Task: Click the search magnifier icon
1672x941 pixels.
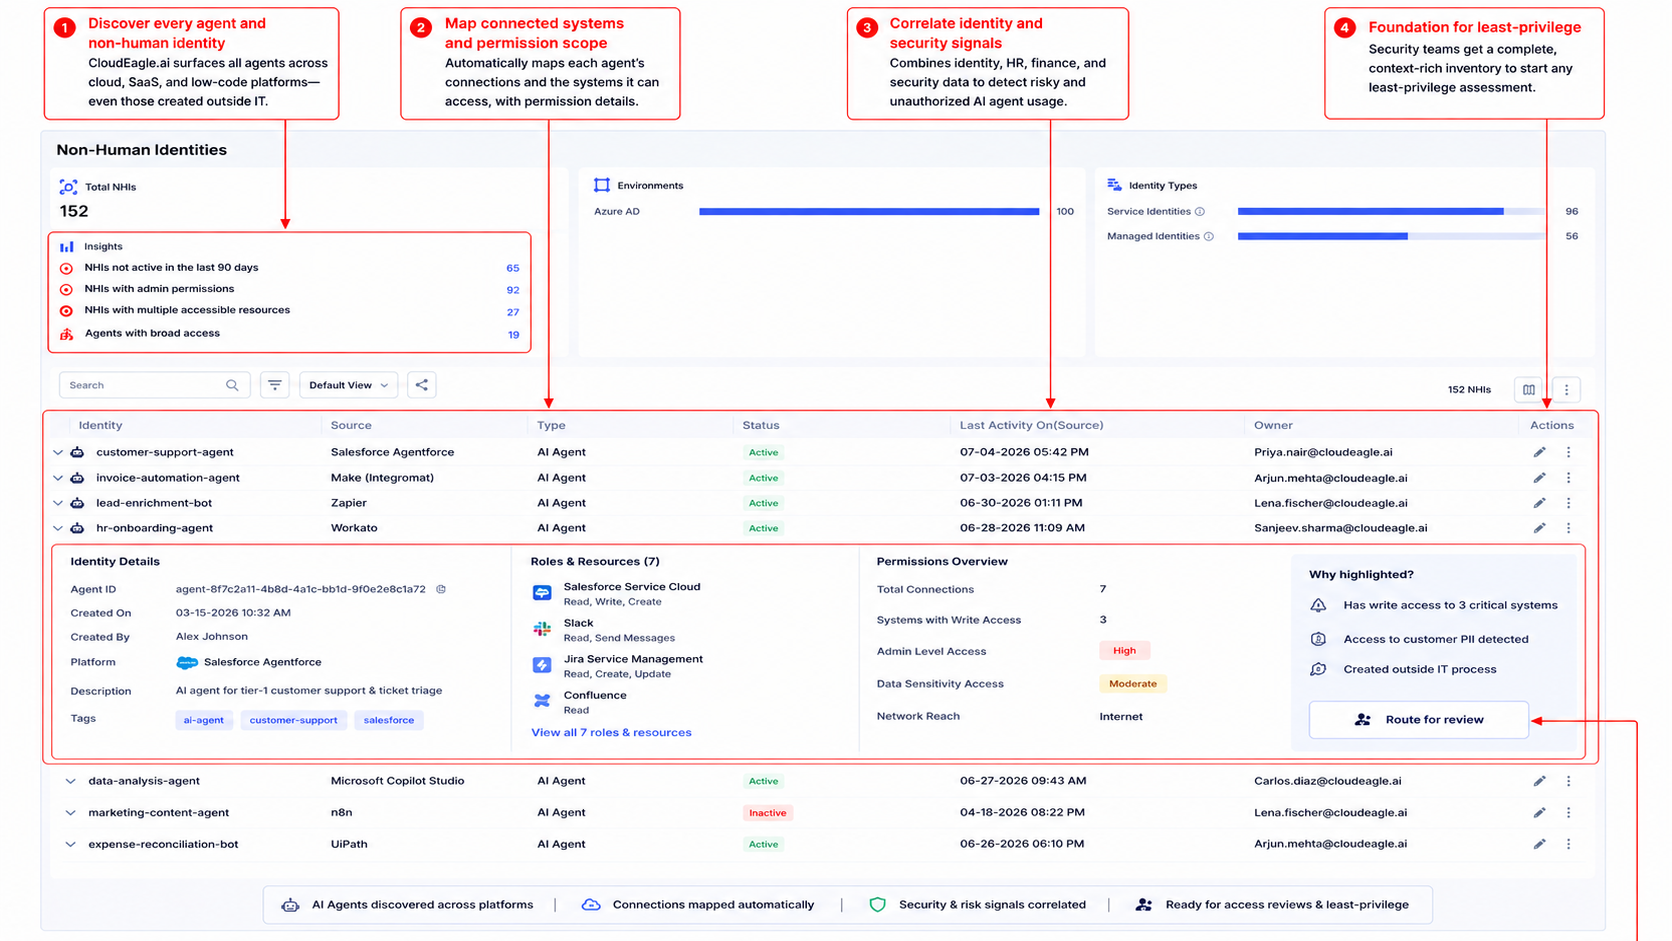Action: 232,385
